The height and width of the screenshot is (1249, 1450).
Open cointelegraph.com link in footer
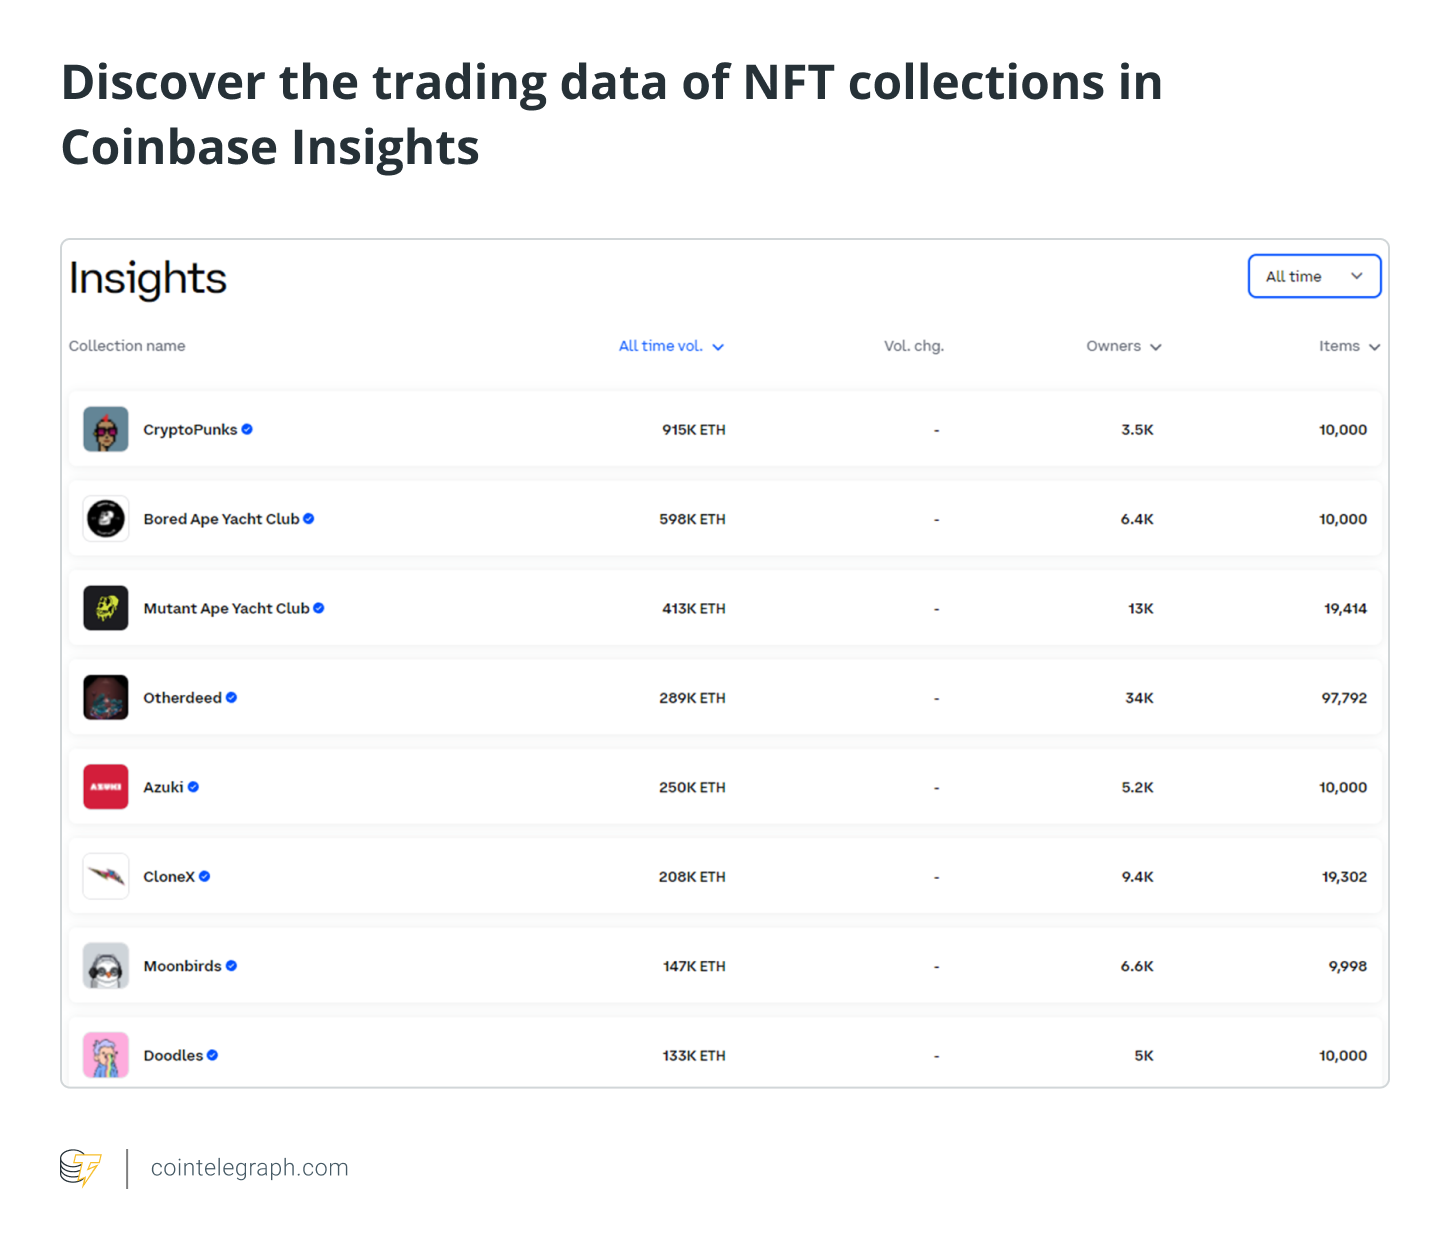pos(249,1168)
